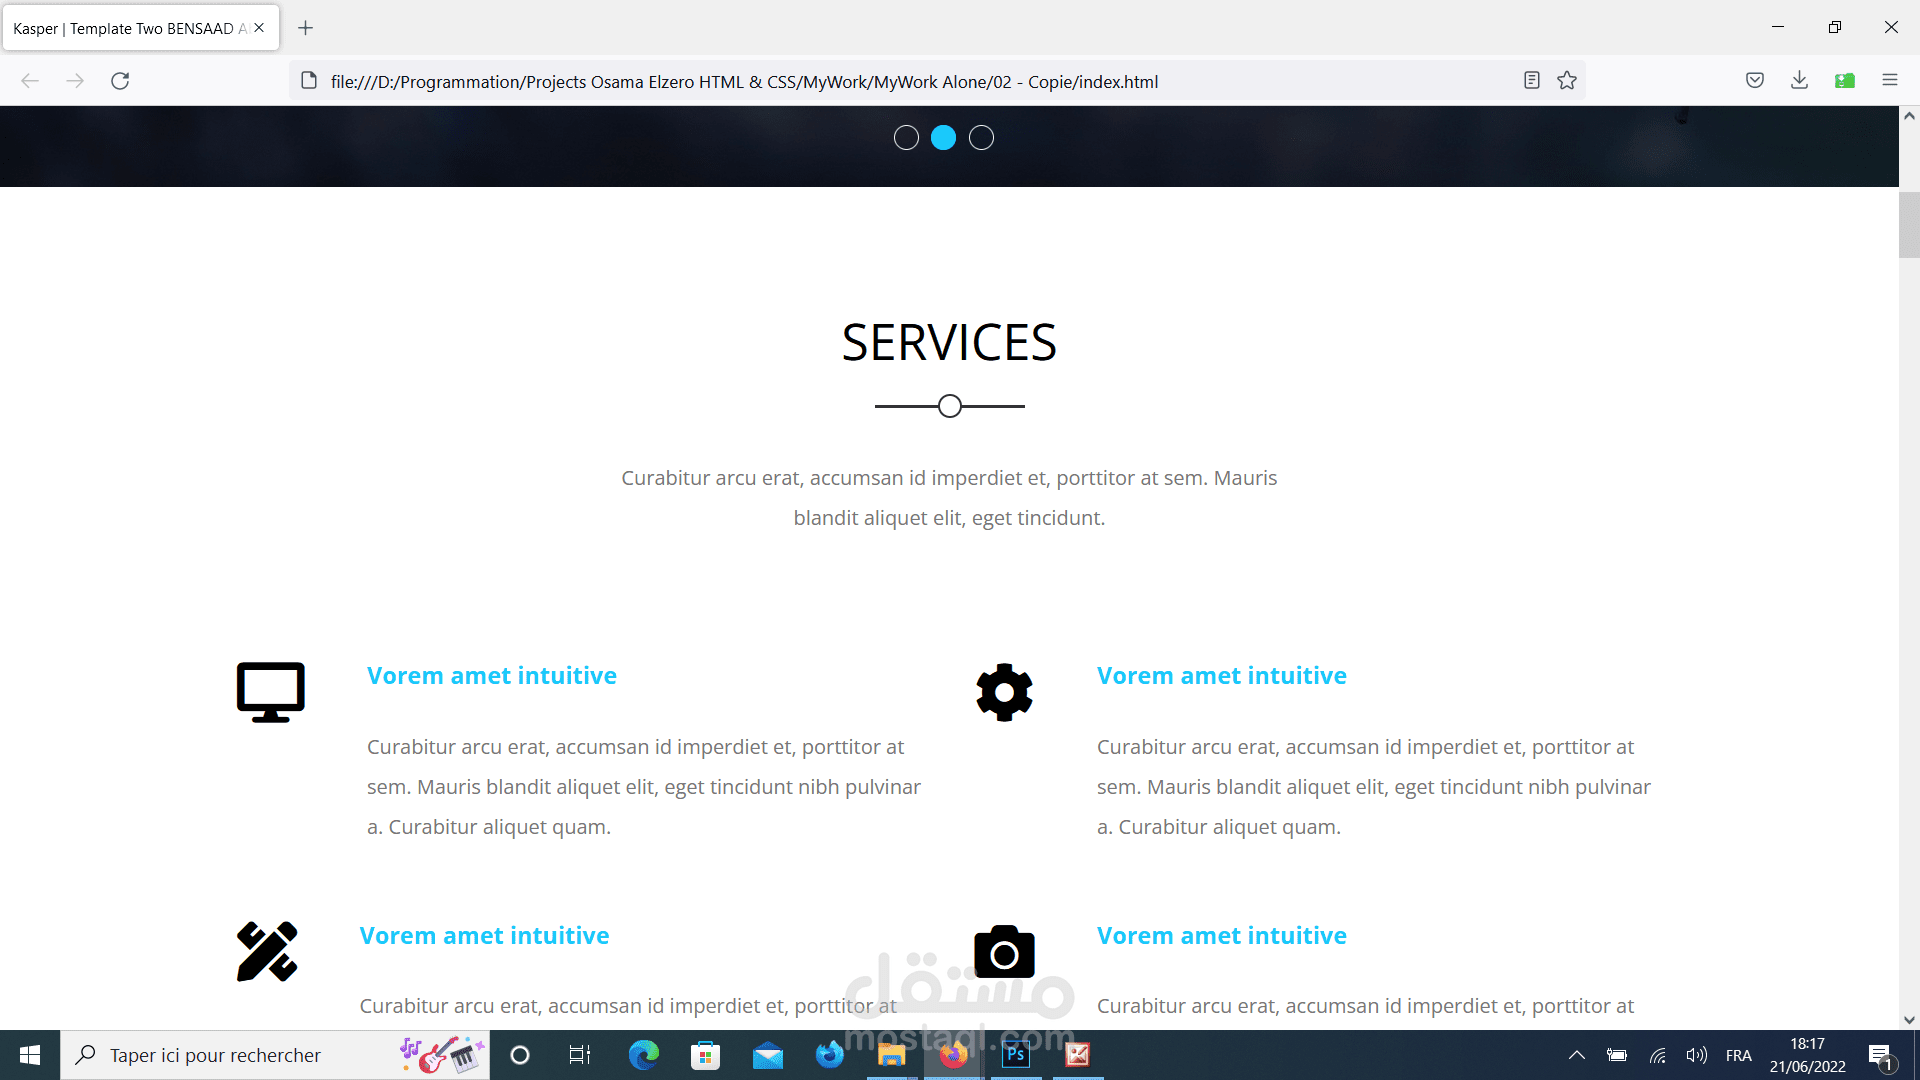Open Firefox downloads panel
The width and height of the screenshot is (1920, 1080).
[x=1799, y=81]
